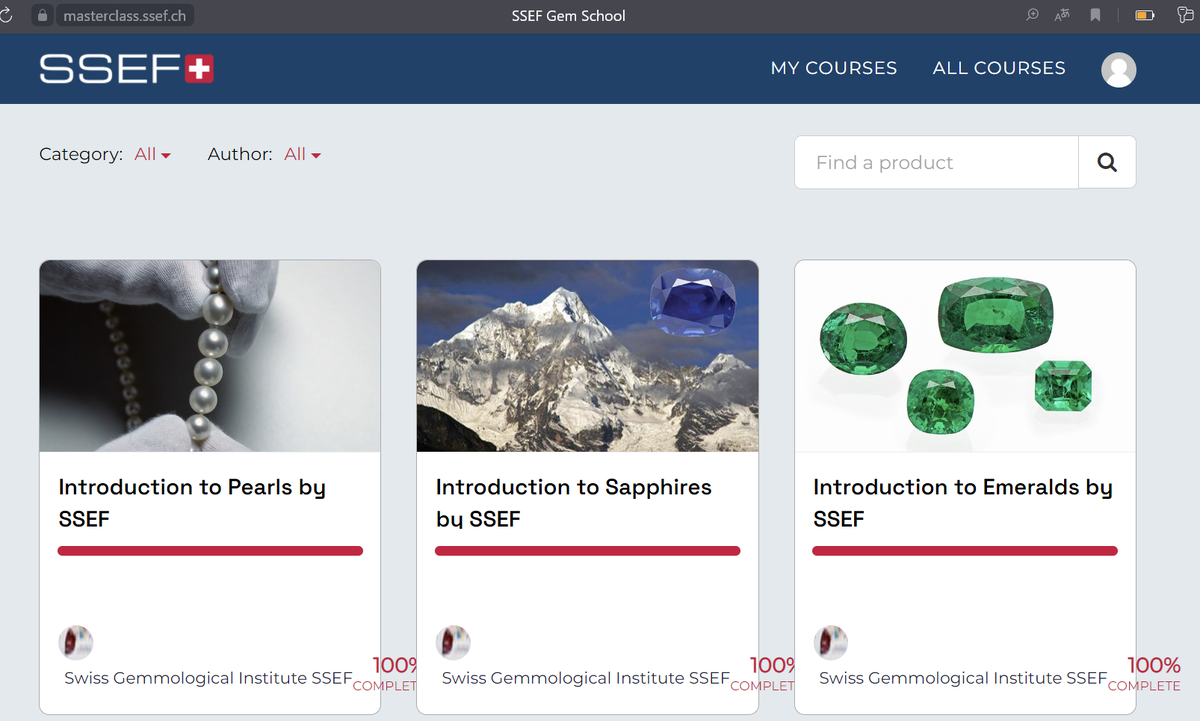
Task: Open the extensions icon at toolbar edge
Action: pos(1186,15)
